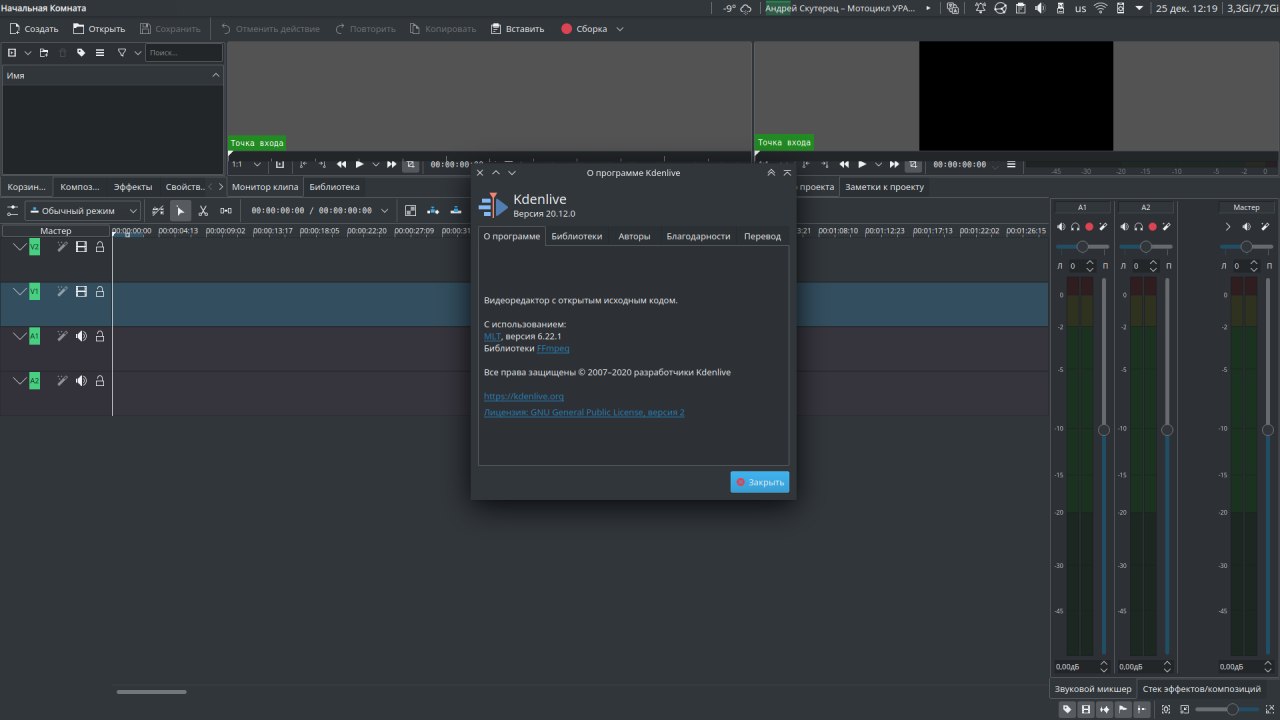Open A2 track effects wand icon
Image resolution: width=1280 pixels, height=720 pixels.
(62, 381)
